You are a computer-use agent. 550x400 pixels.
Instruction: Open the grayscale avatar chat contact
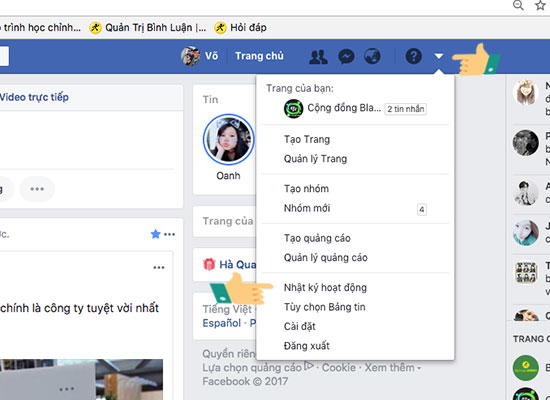525,143
